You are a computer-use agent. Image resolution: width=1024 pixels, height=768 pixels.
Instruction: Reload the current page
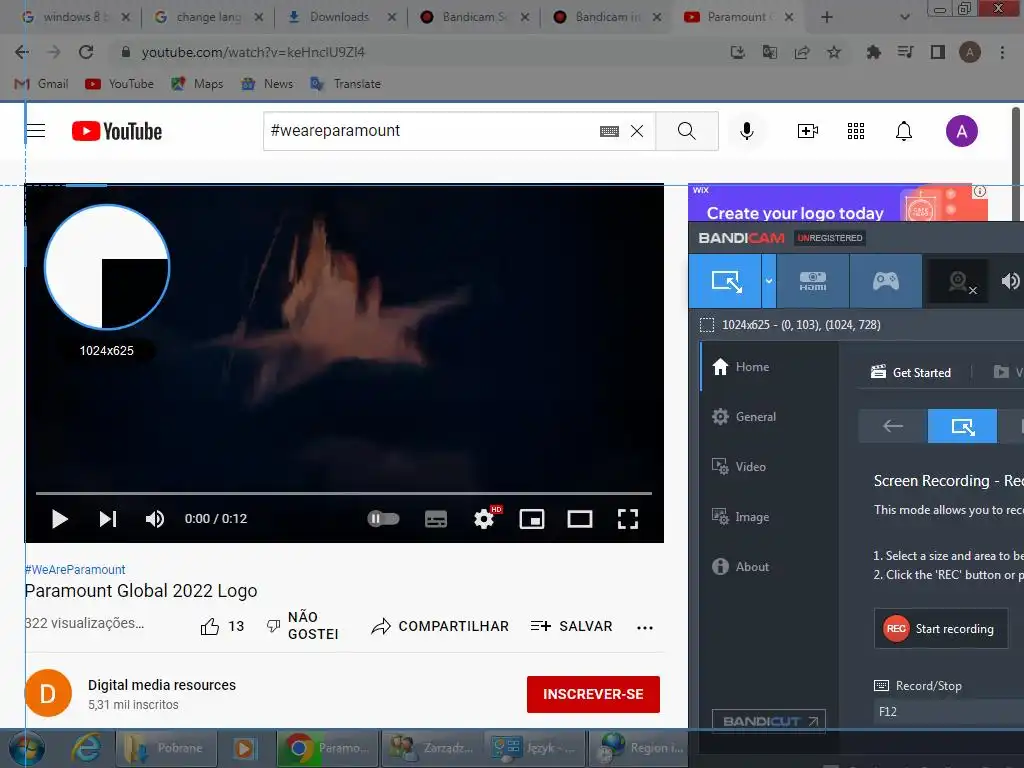pyautogui.click(x=86, y=52)
